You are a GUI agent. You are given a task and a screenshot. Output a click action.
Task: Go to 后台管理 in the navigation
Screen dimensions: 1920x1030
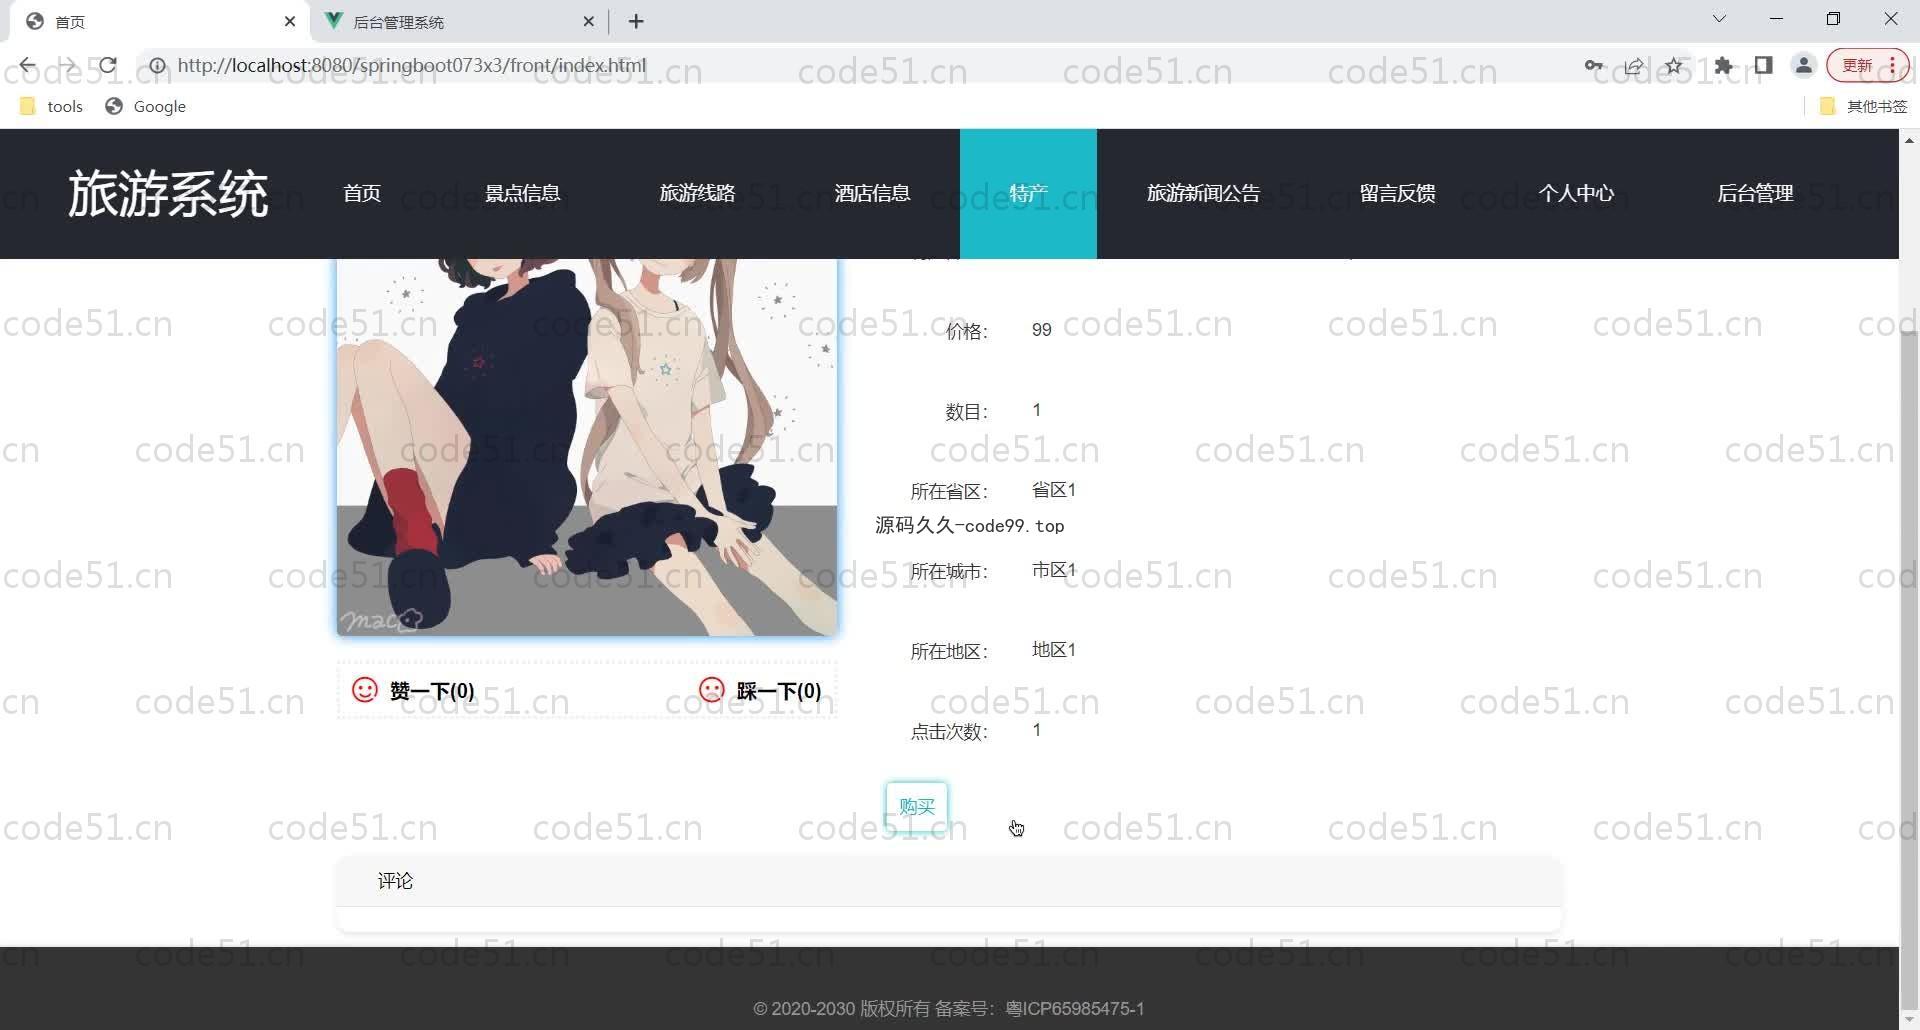tap(1755, 193)
